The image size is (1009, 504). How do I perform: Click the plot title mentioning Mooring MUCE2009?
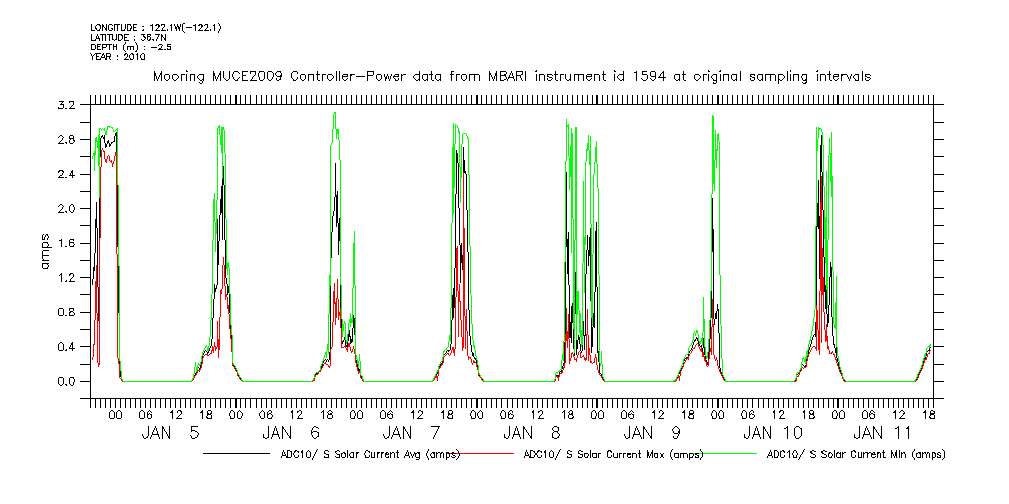pos(511,76)
